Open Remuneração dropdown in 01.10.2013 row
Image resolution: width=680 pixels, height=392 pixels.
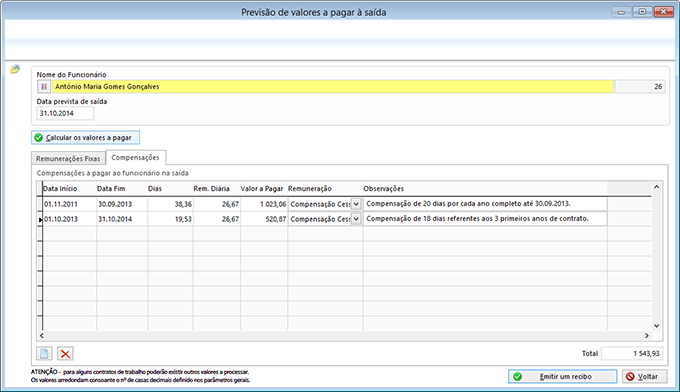356,219
